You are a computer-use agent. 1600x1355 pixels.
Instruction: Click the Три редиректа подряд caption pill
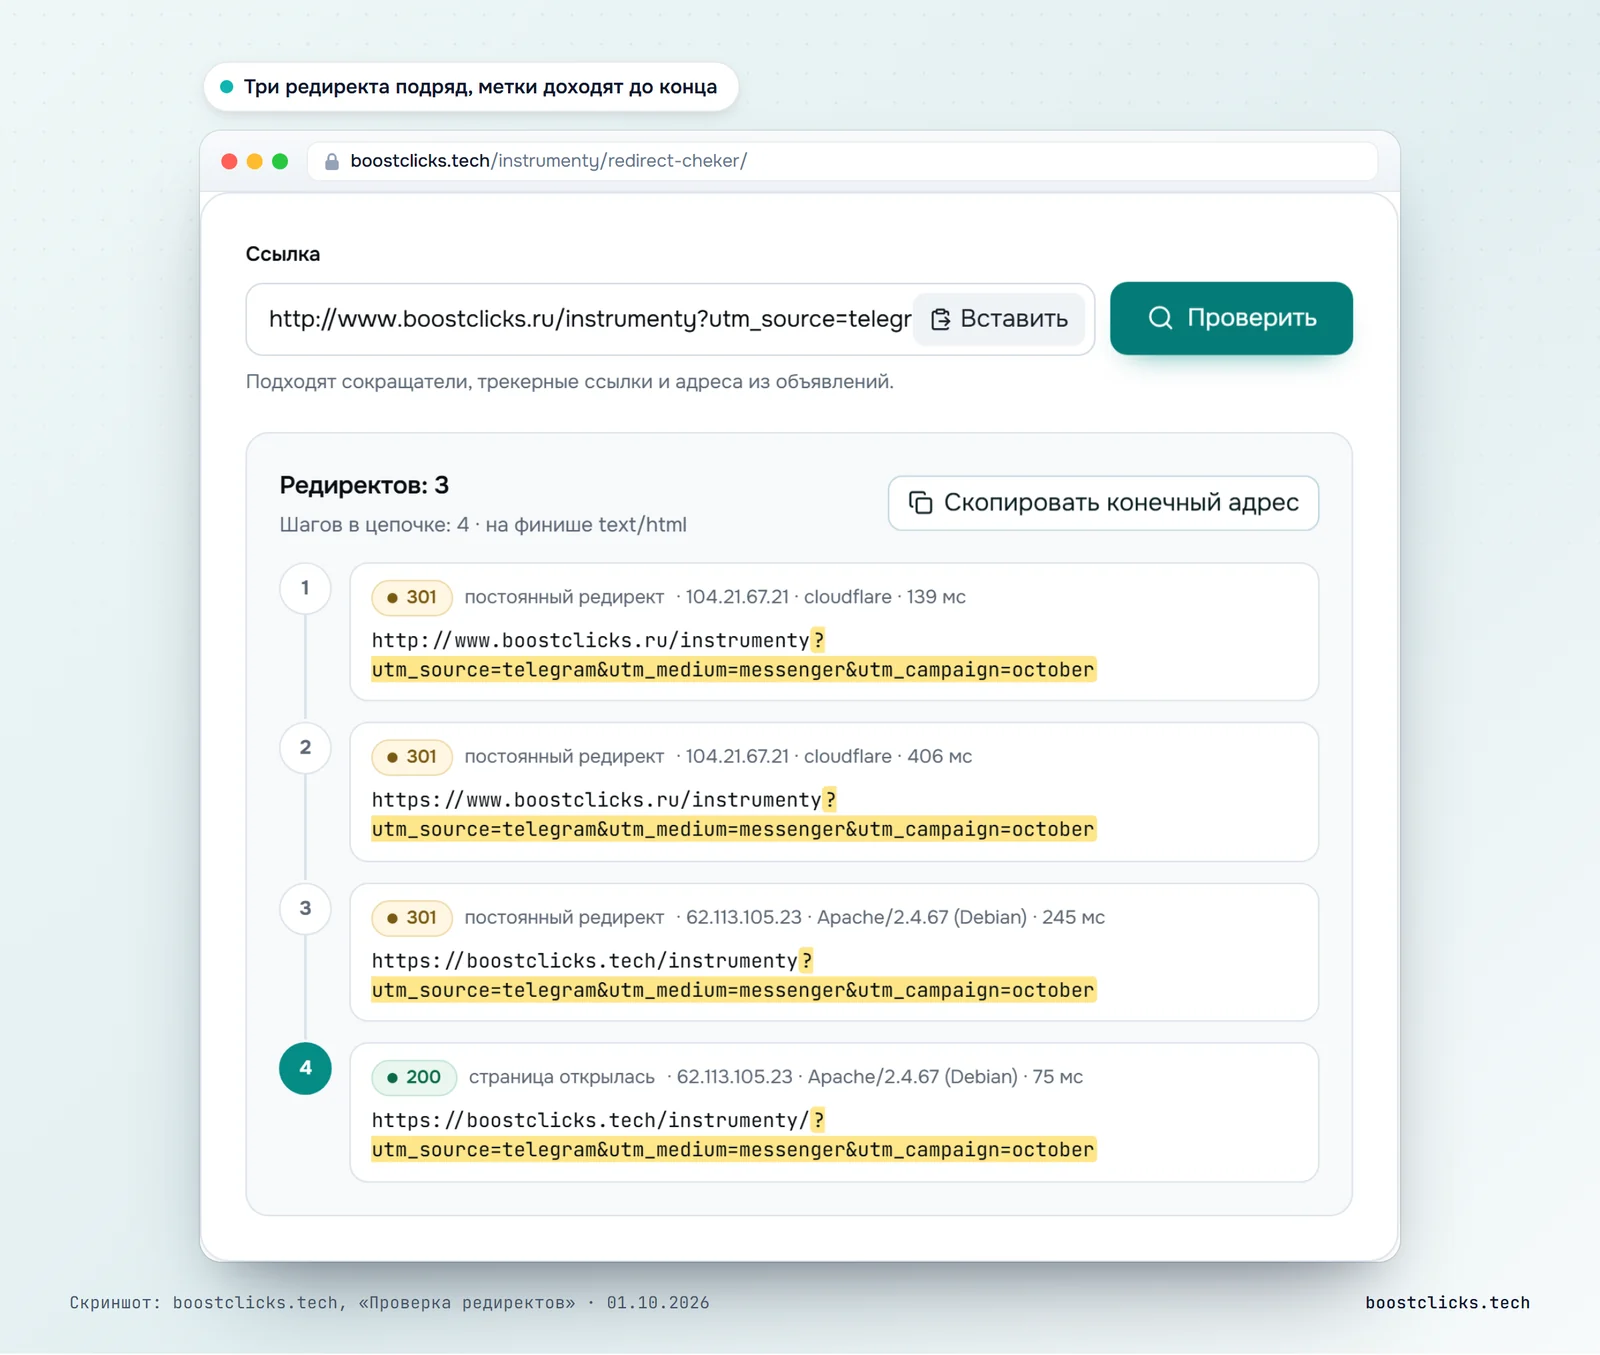pyautogui.click(x=471, y=87)
